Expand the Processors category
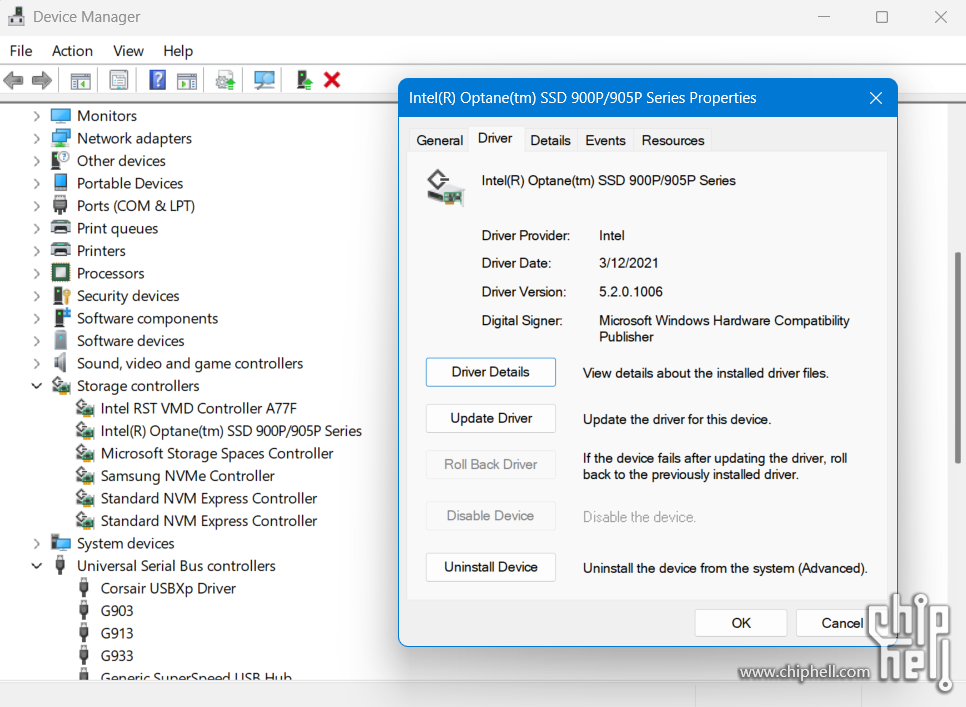966x707 pixels. pyautogui.click(x=37, y=273)
